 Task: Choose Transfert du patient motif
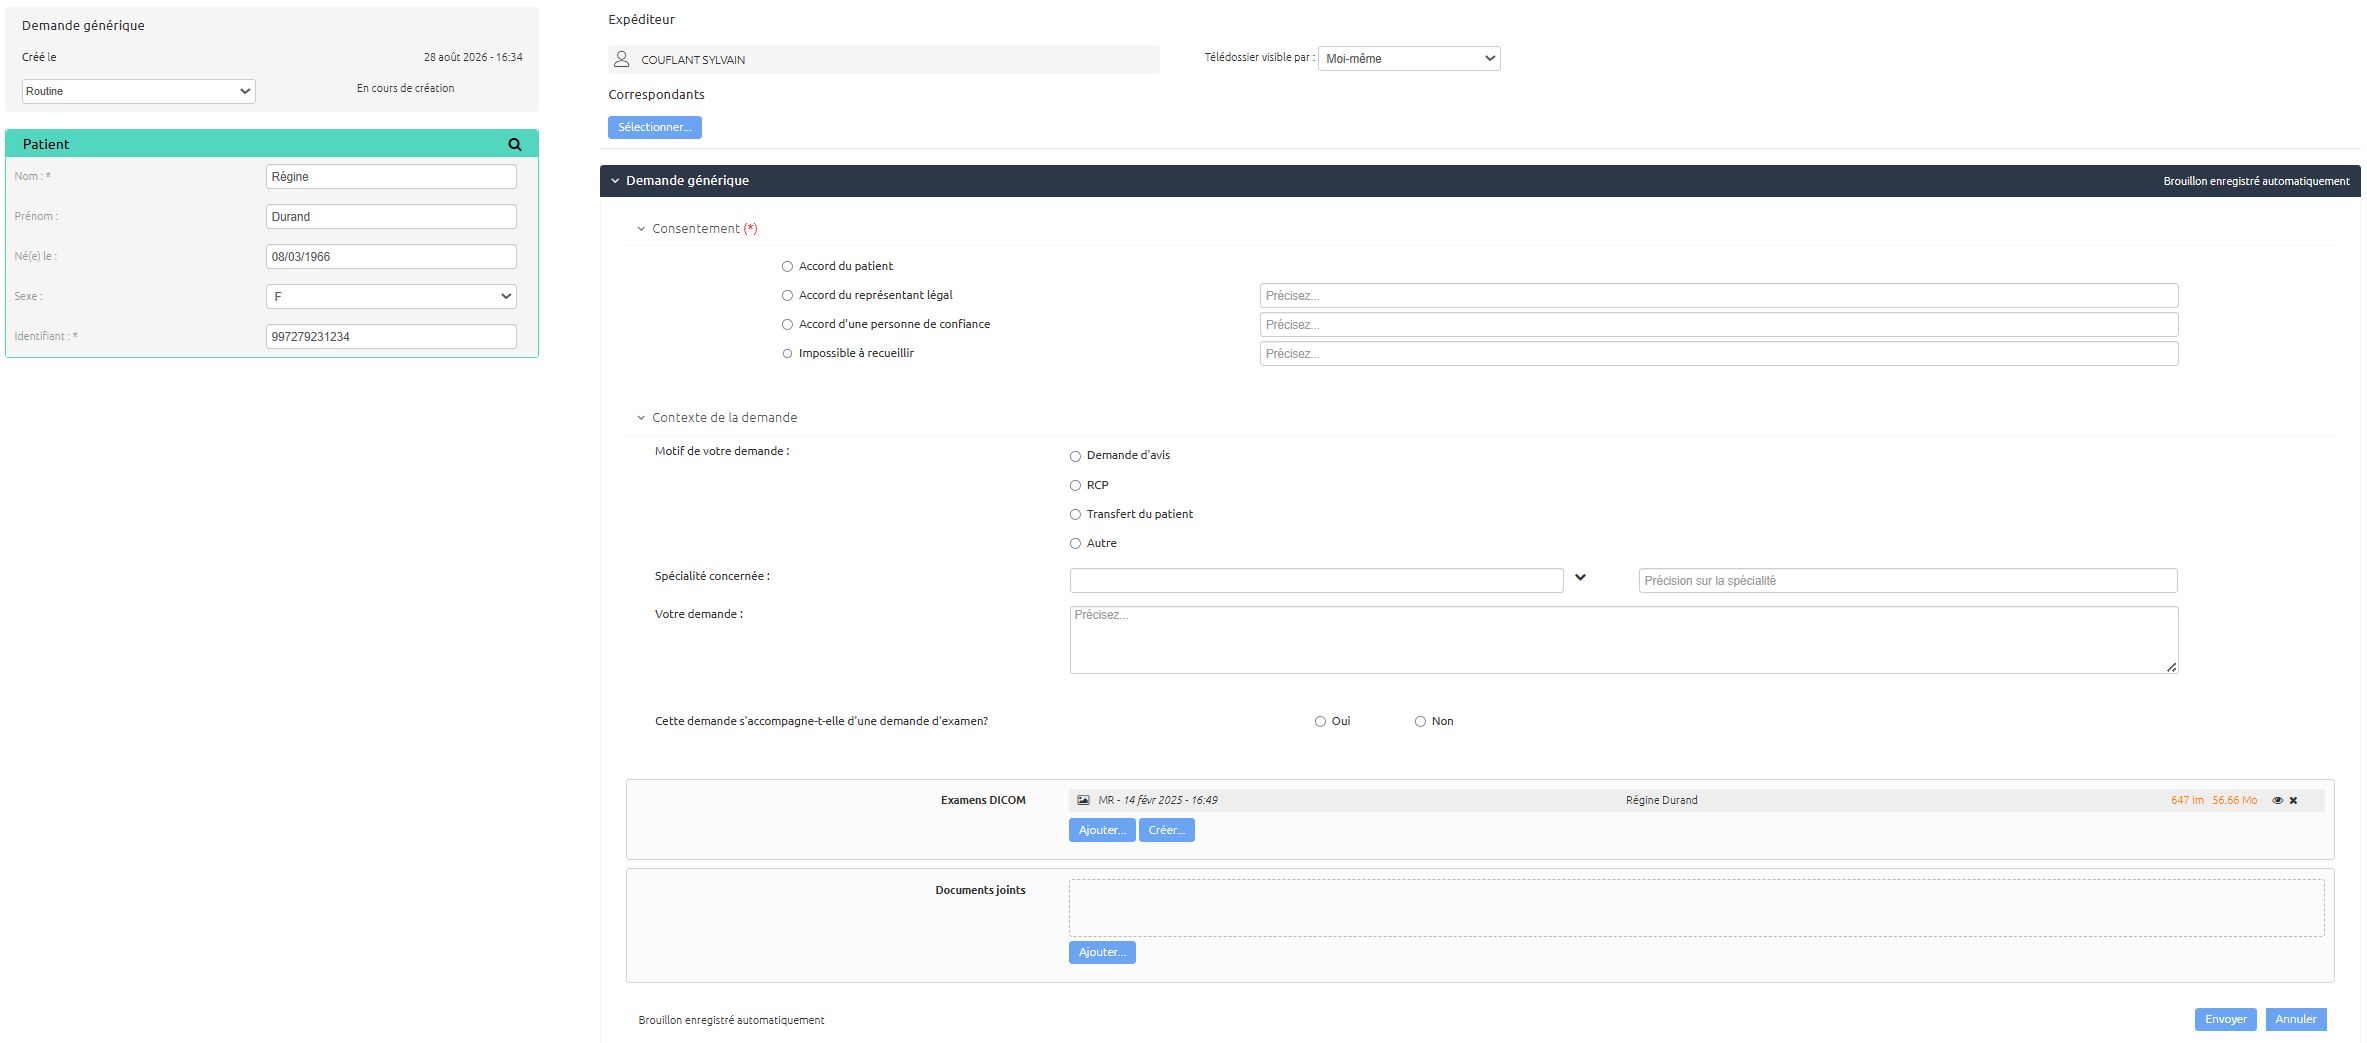pos(1075,514)
